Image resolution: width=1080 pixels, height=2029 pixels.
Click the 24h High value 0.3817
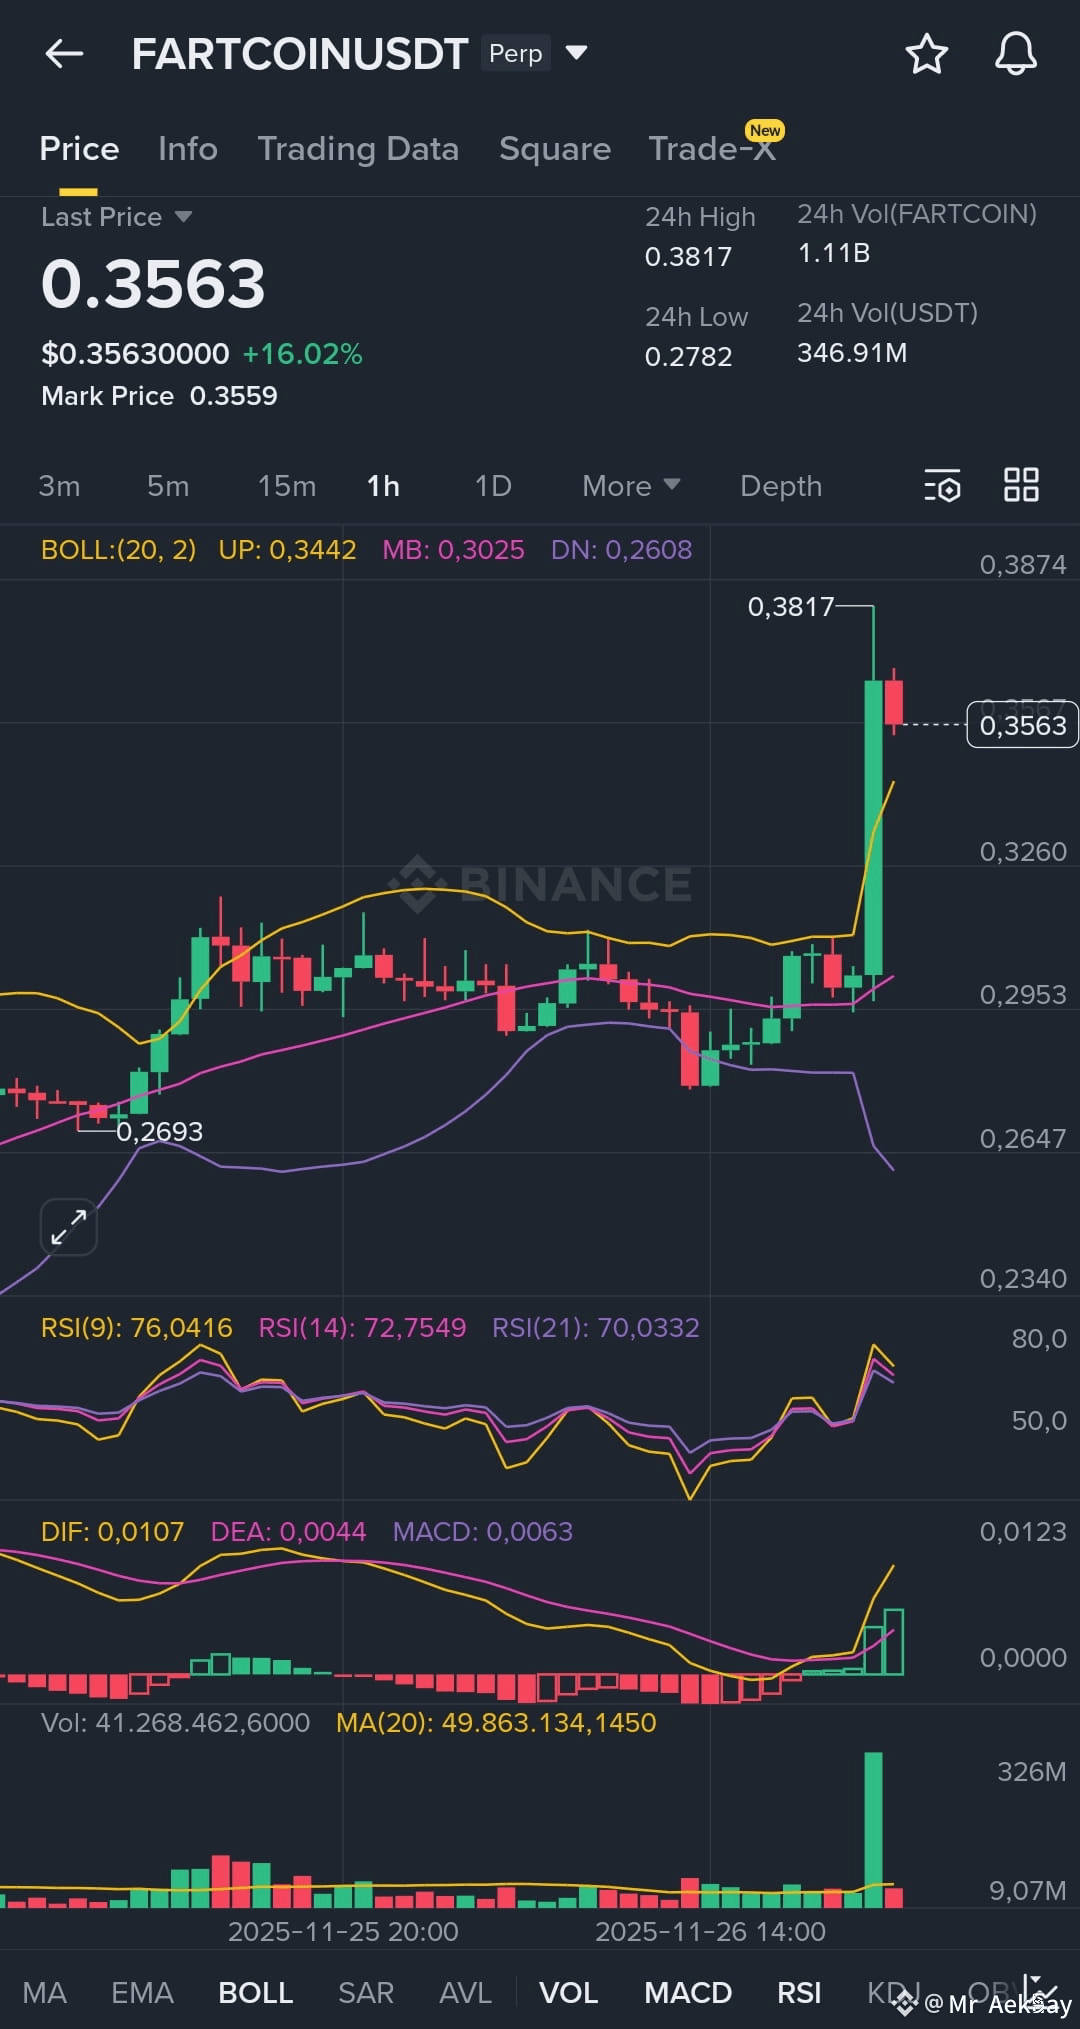688,257
